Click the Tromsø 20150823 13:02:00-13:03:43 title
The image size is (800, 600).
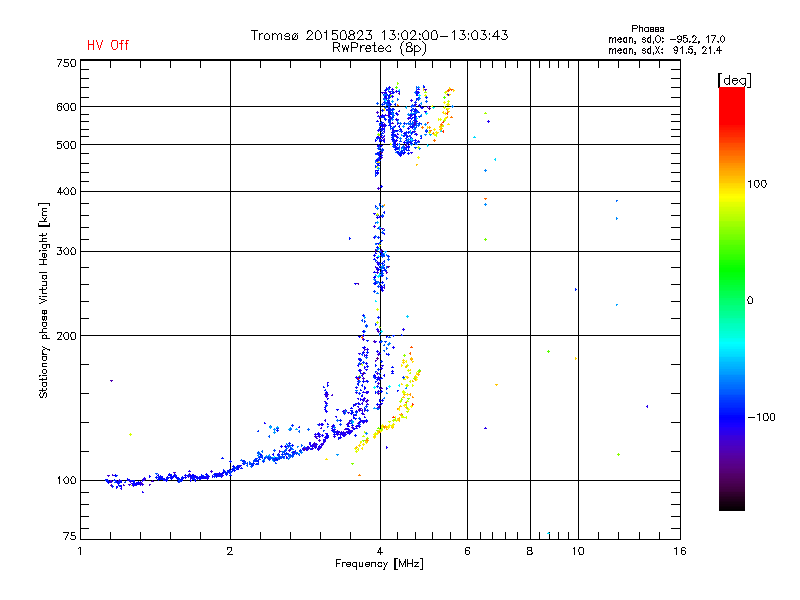(379, 35)
